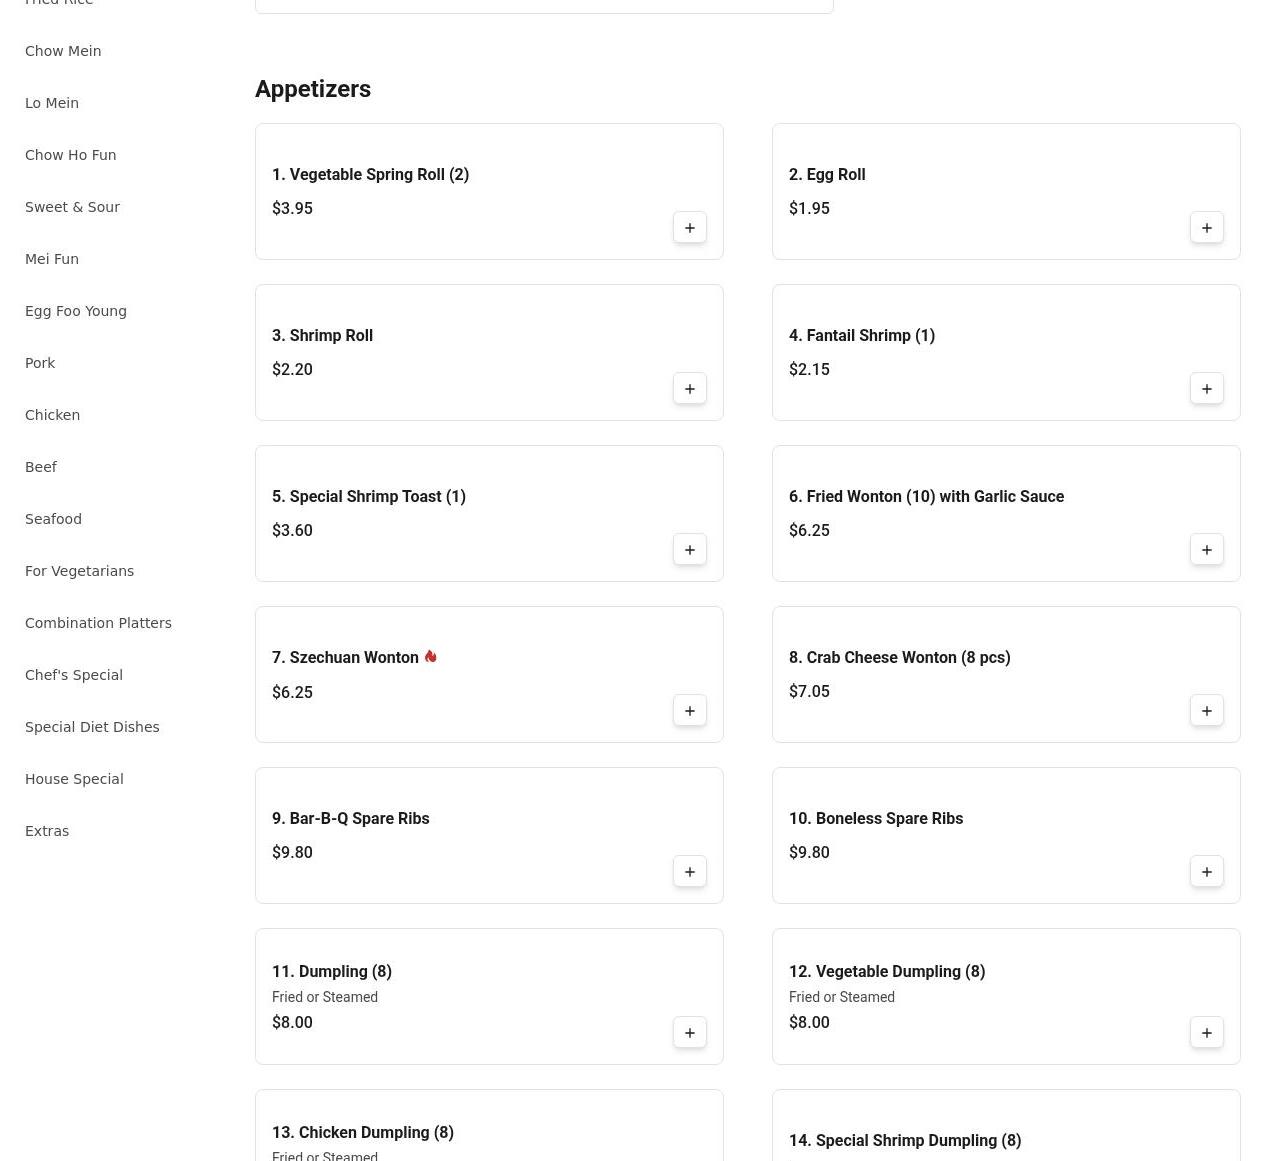The height and width of the screenshot is (1161, 1270).
Task: Go to Special Diet Dishes
Action: [x=92, y=727]
